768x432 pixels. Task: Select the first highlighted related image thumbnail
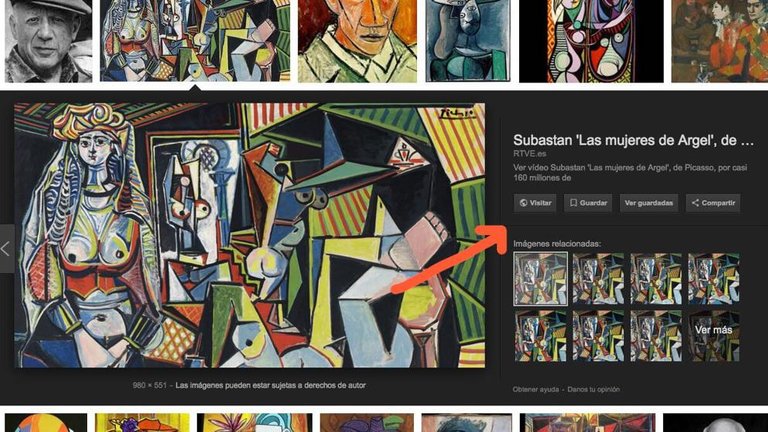tap(540, 279)
